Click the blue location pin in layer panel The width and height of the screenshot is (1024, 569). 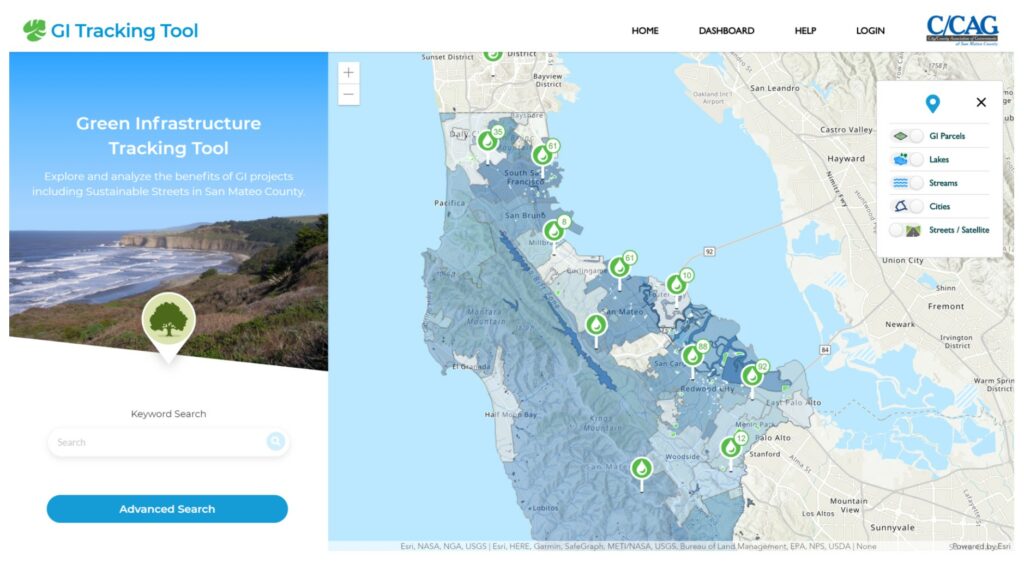tap(933, 103)
